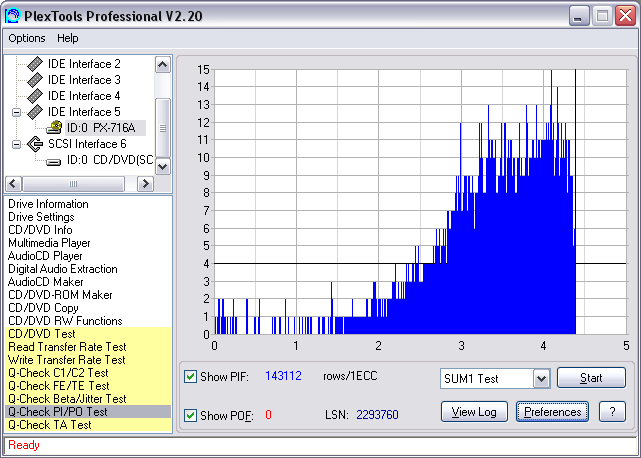Click the PX-716A drive icon
The image size is (641, 458).
54,128
